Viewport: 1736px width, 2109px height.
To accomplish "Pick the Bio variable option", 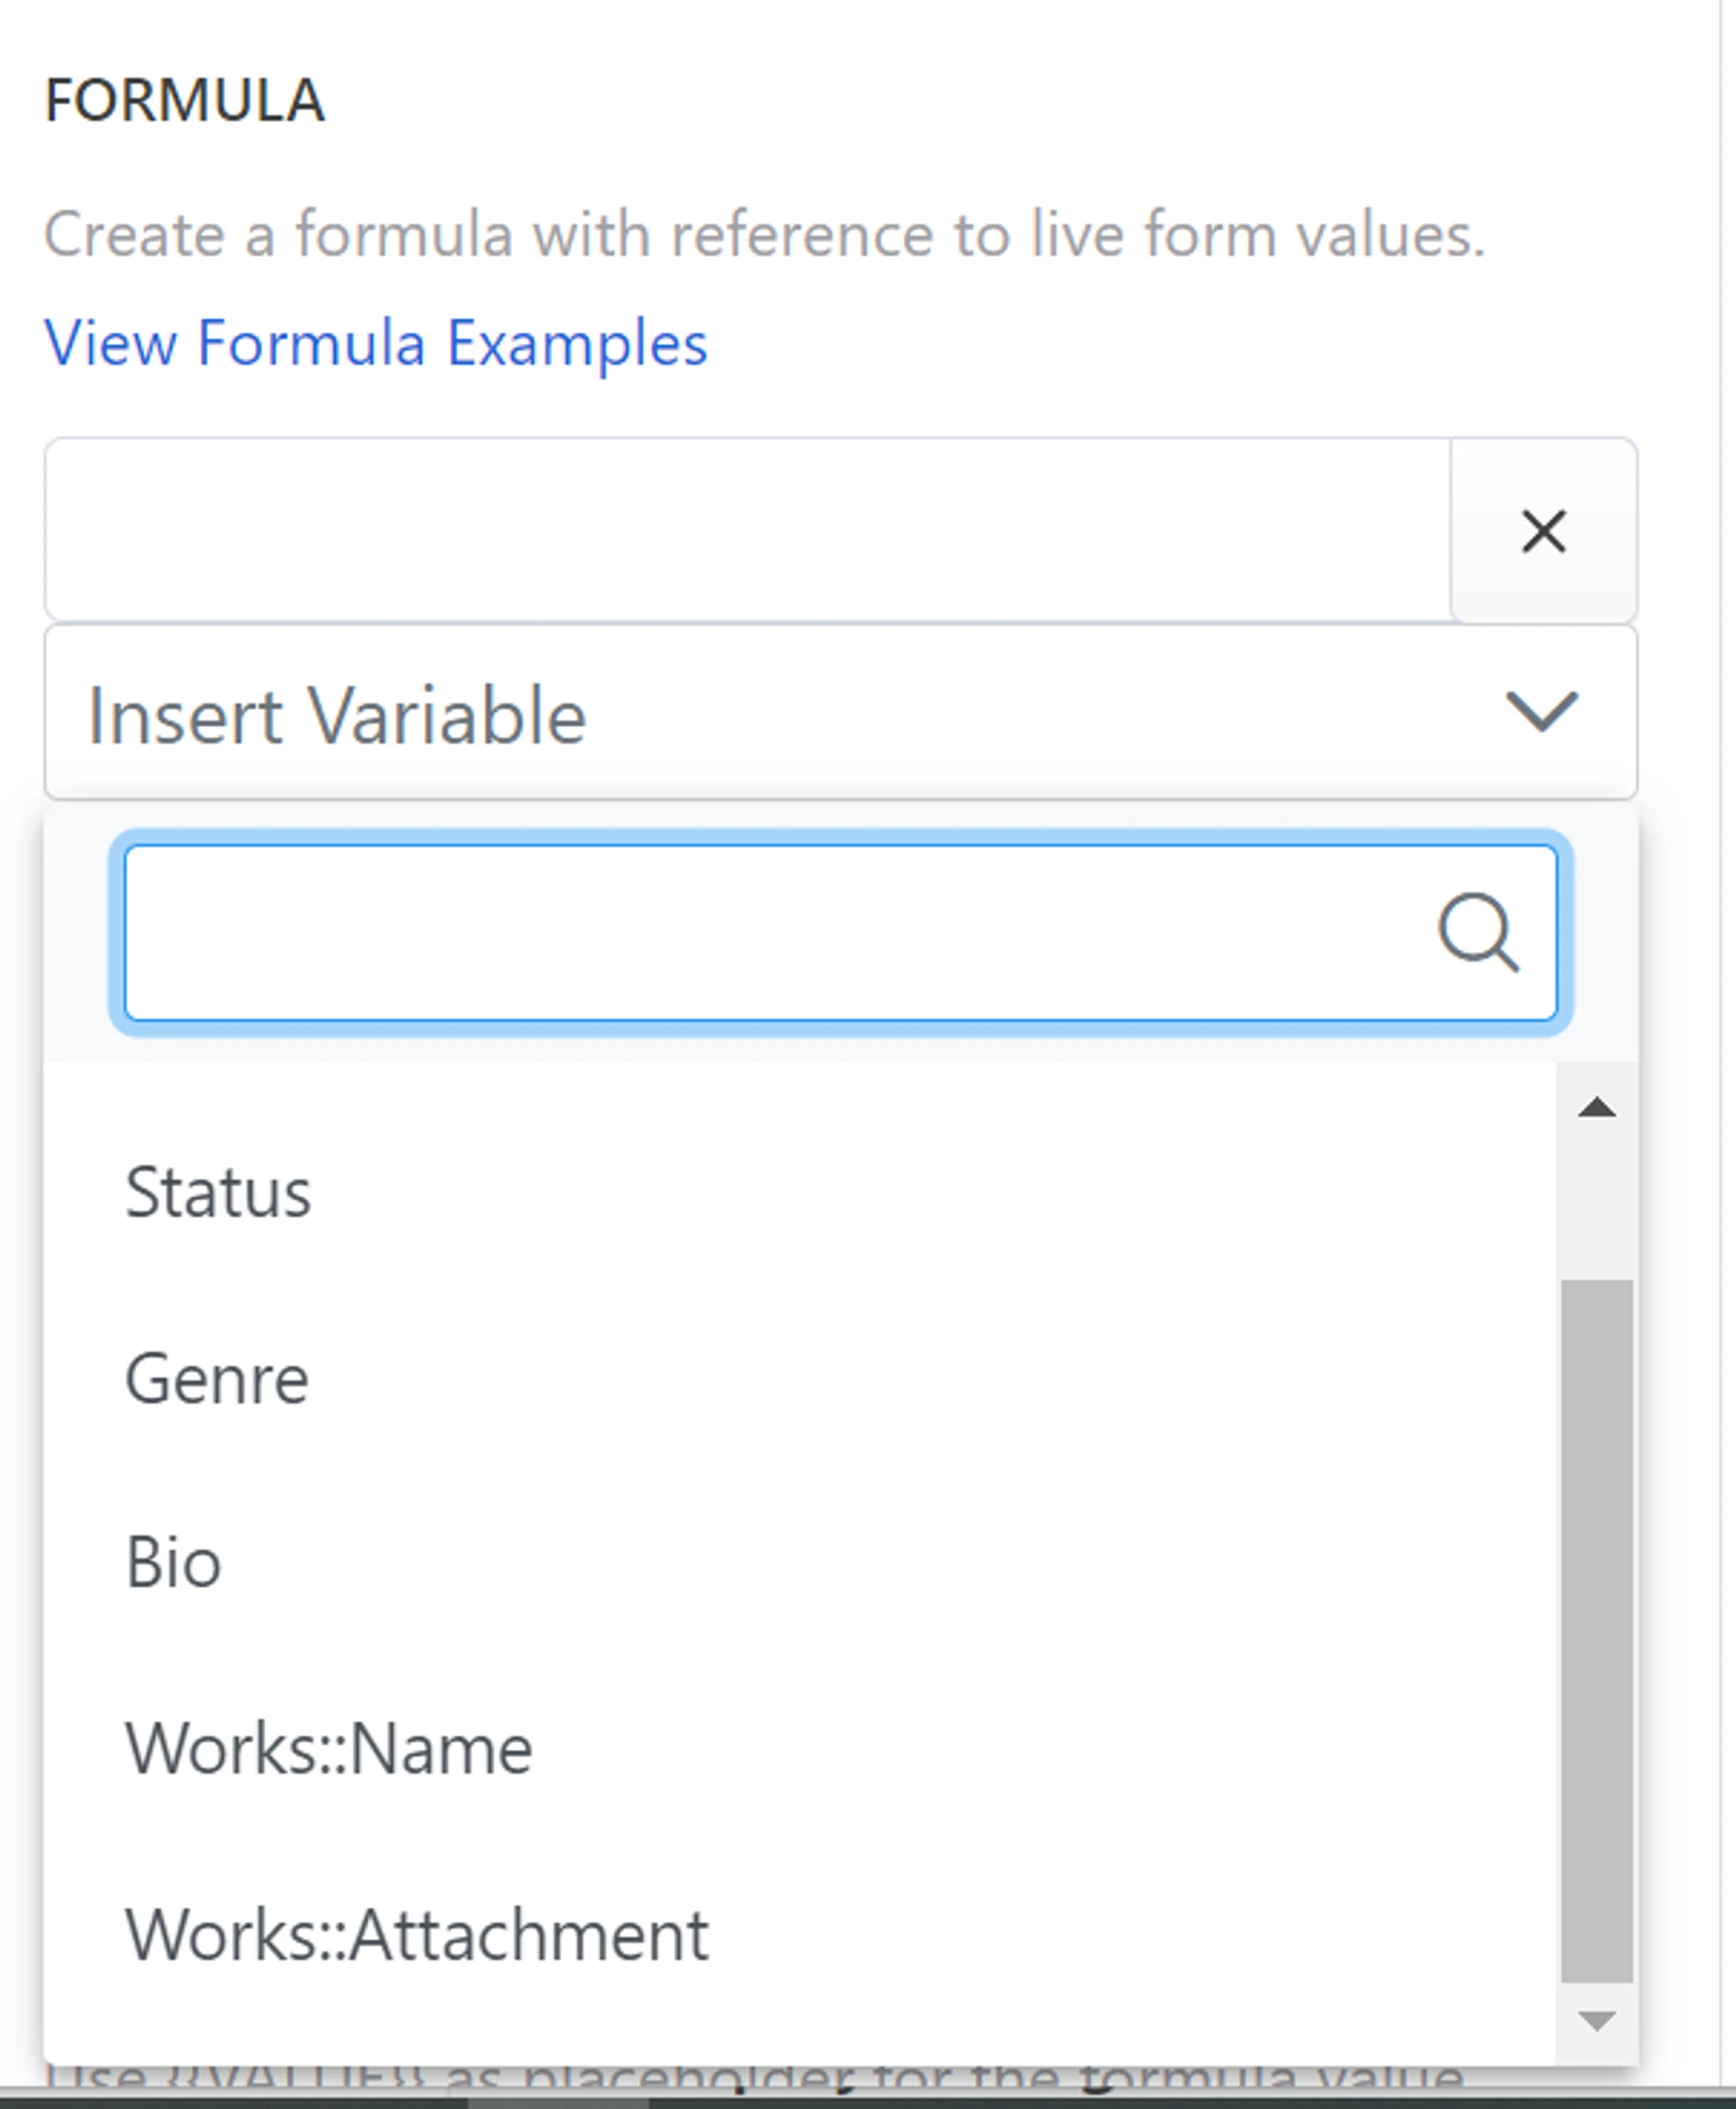I will (173, 1562).
